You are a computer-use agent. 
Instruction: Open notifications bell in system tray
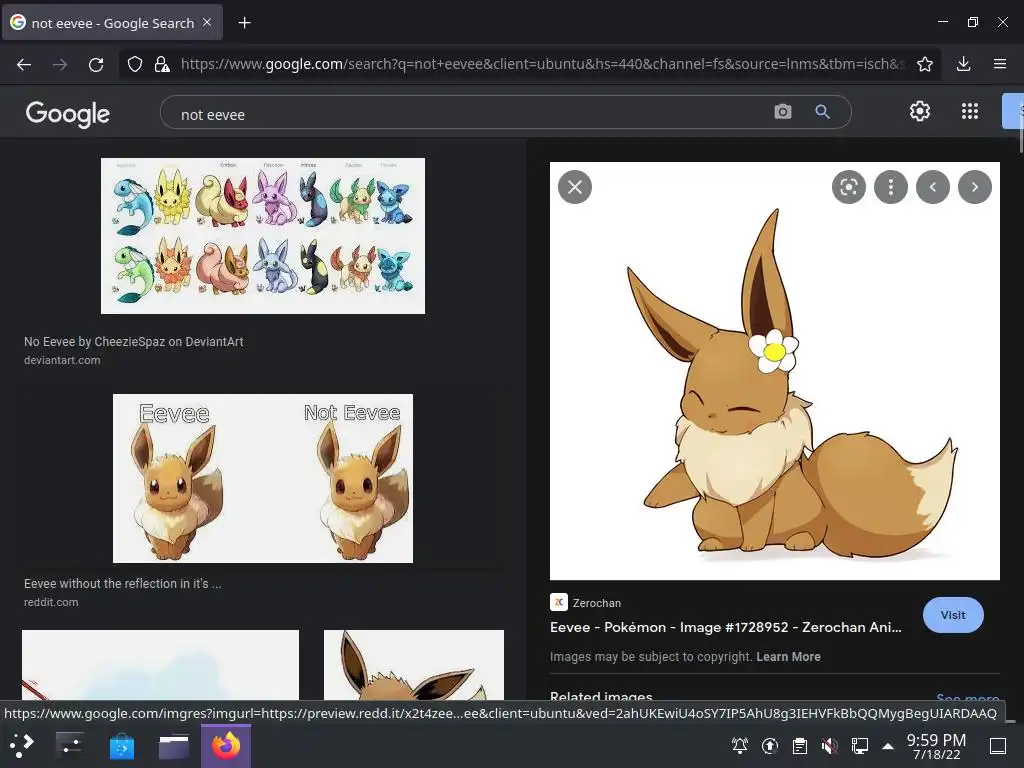740,745
